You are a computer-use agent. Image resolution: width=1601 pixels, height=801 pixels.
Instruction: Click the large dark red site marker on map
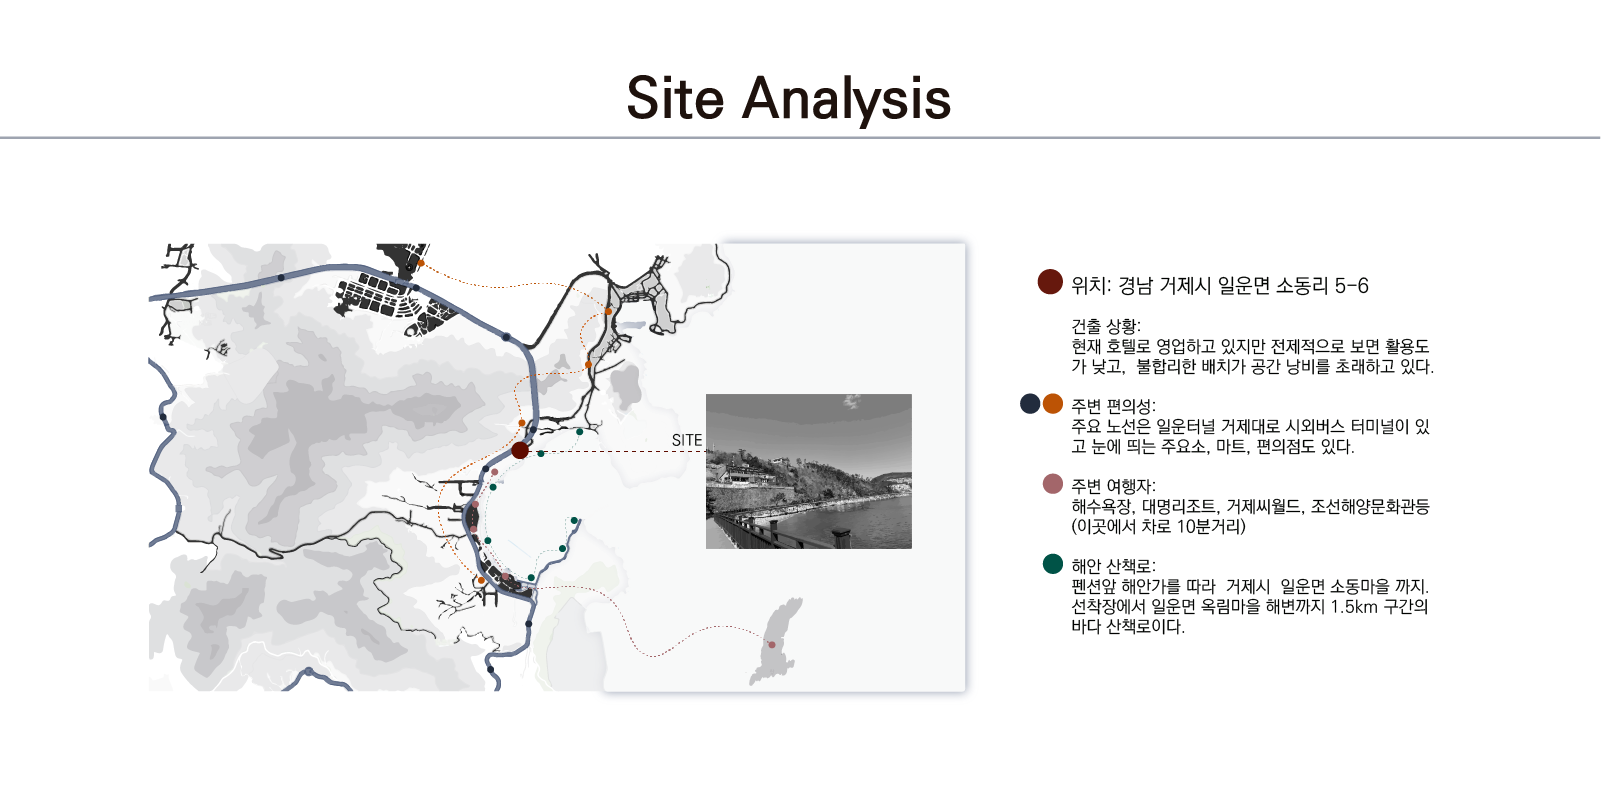(520, 450)
